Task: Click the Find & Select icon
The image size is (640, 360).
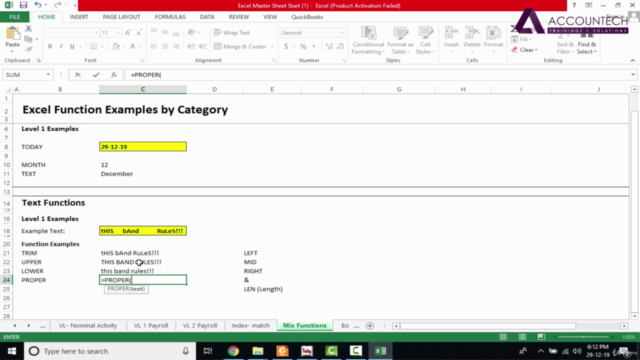Action: (587, 43)
